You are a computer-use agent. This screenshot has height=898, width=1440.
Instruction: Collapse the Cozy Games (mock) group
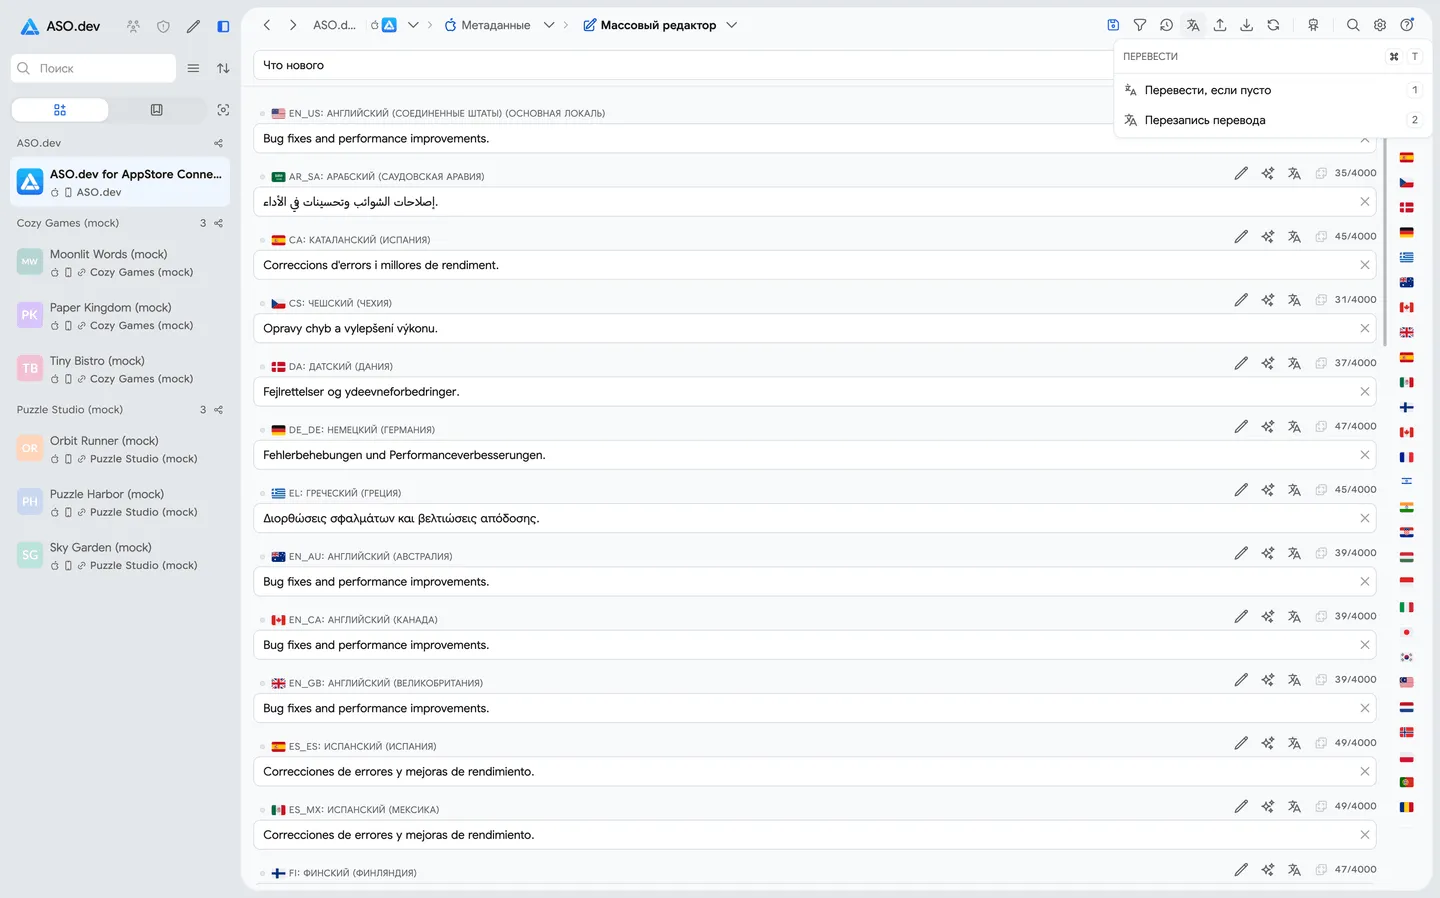pos(68,223)
